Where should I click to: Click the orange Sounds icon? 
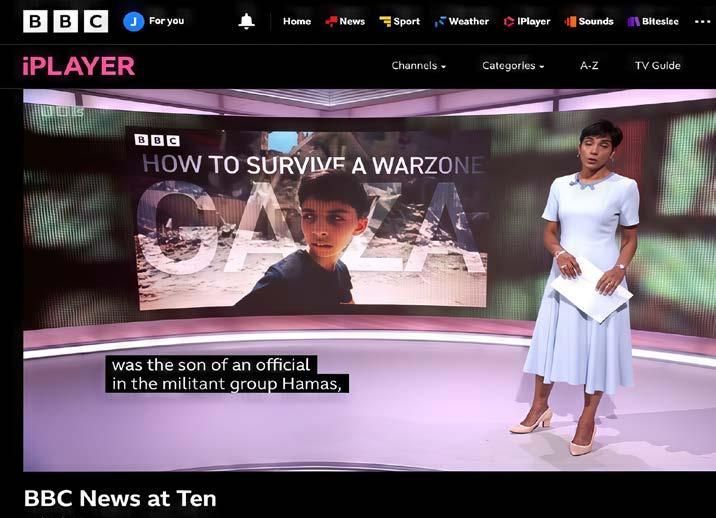pos(570,21)
